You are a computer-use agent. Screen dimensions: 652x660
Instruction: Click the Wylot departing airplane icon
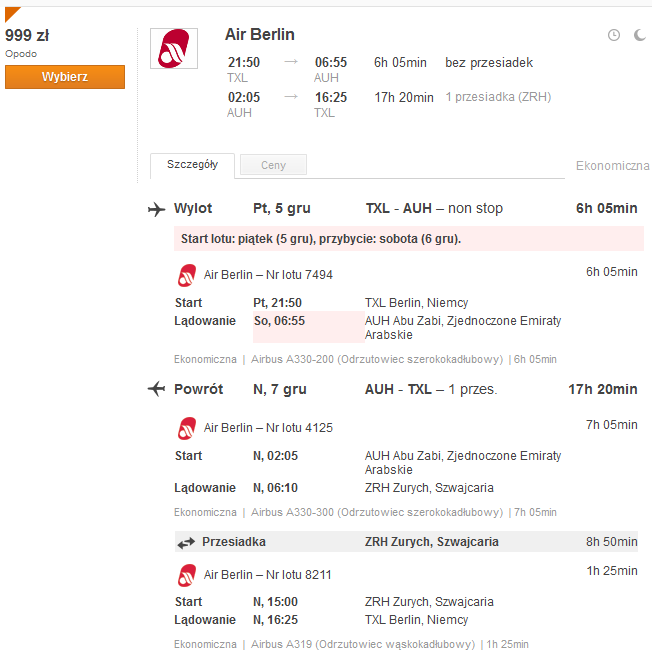click(x=157, y=209)
